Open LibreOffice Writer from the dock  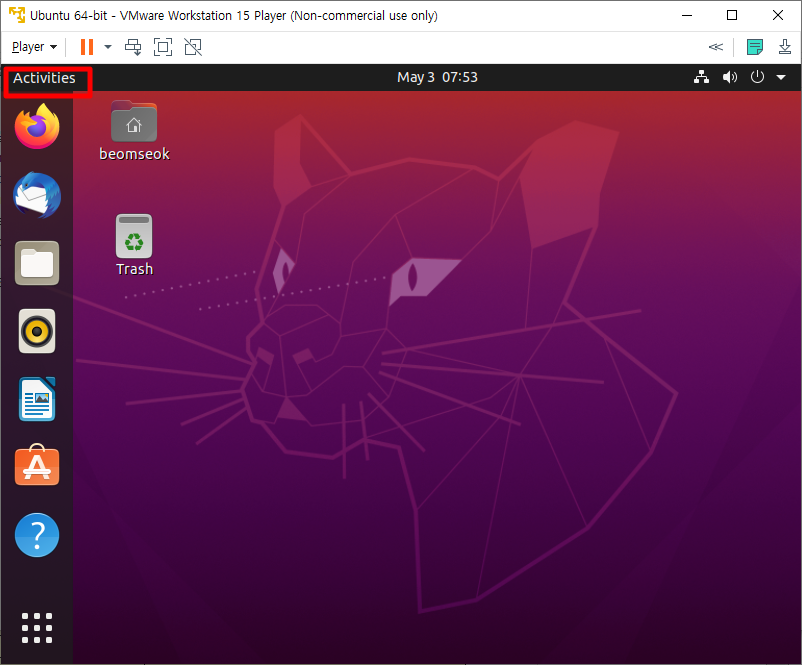(37, 399)
